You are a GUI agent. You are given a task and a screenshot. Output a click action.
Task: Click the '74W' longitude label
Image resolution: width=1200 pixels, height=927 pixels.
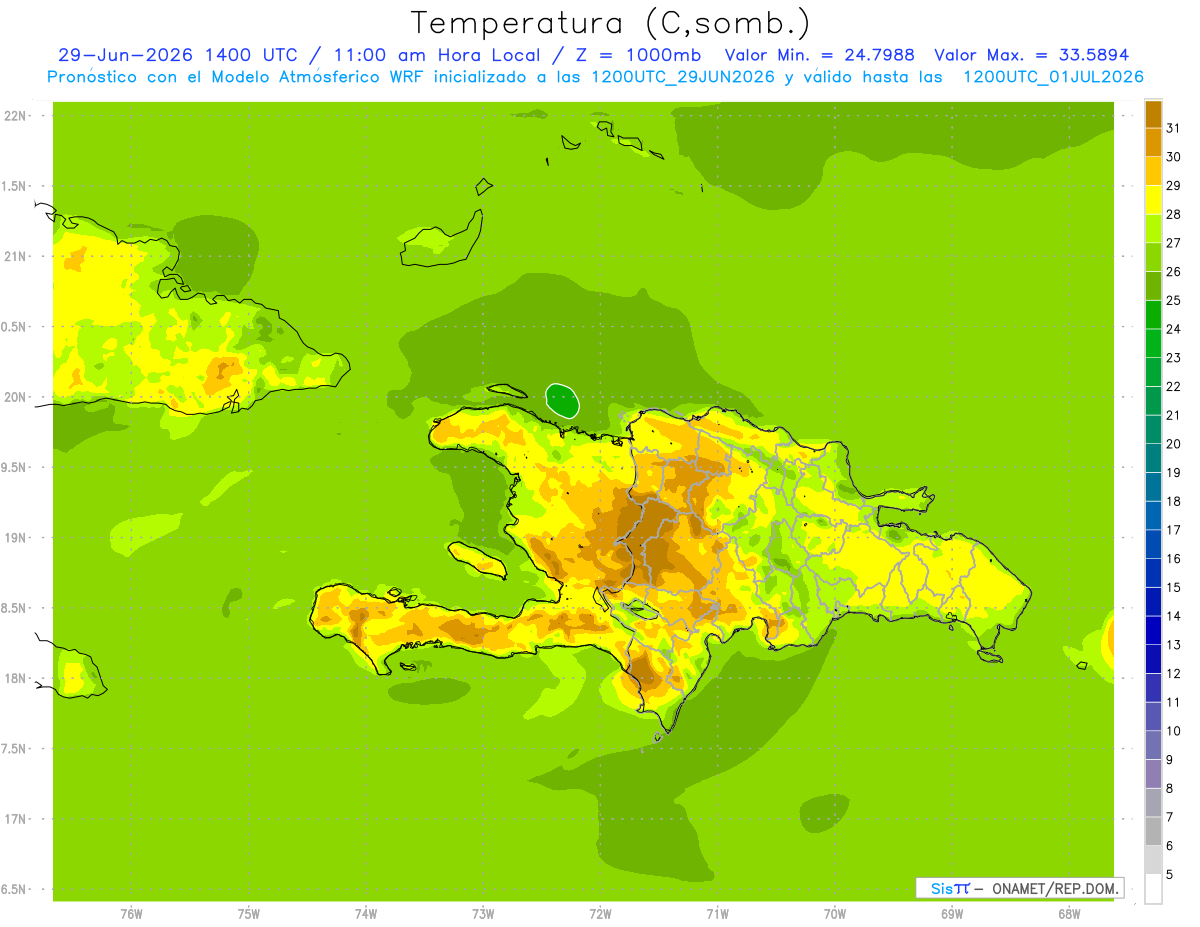366,914
